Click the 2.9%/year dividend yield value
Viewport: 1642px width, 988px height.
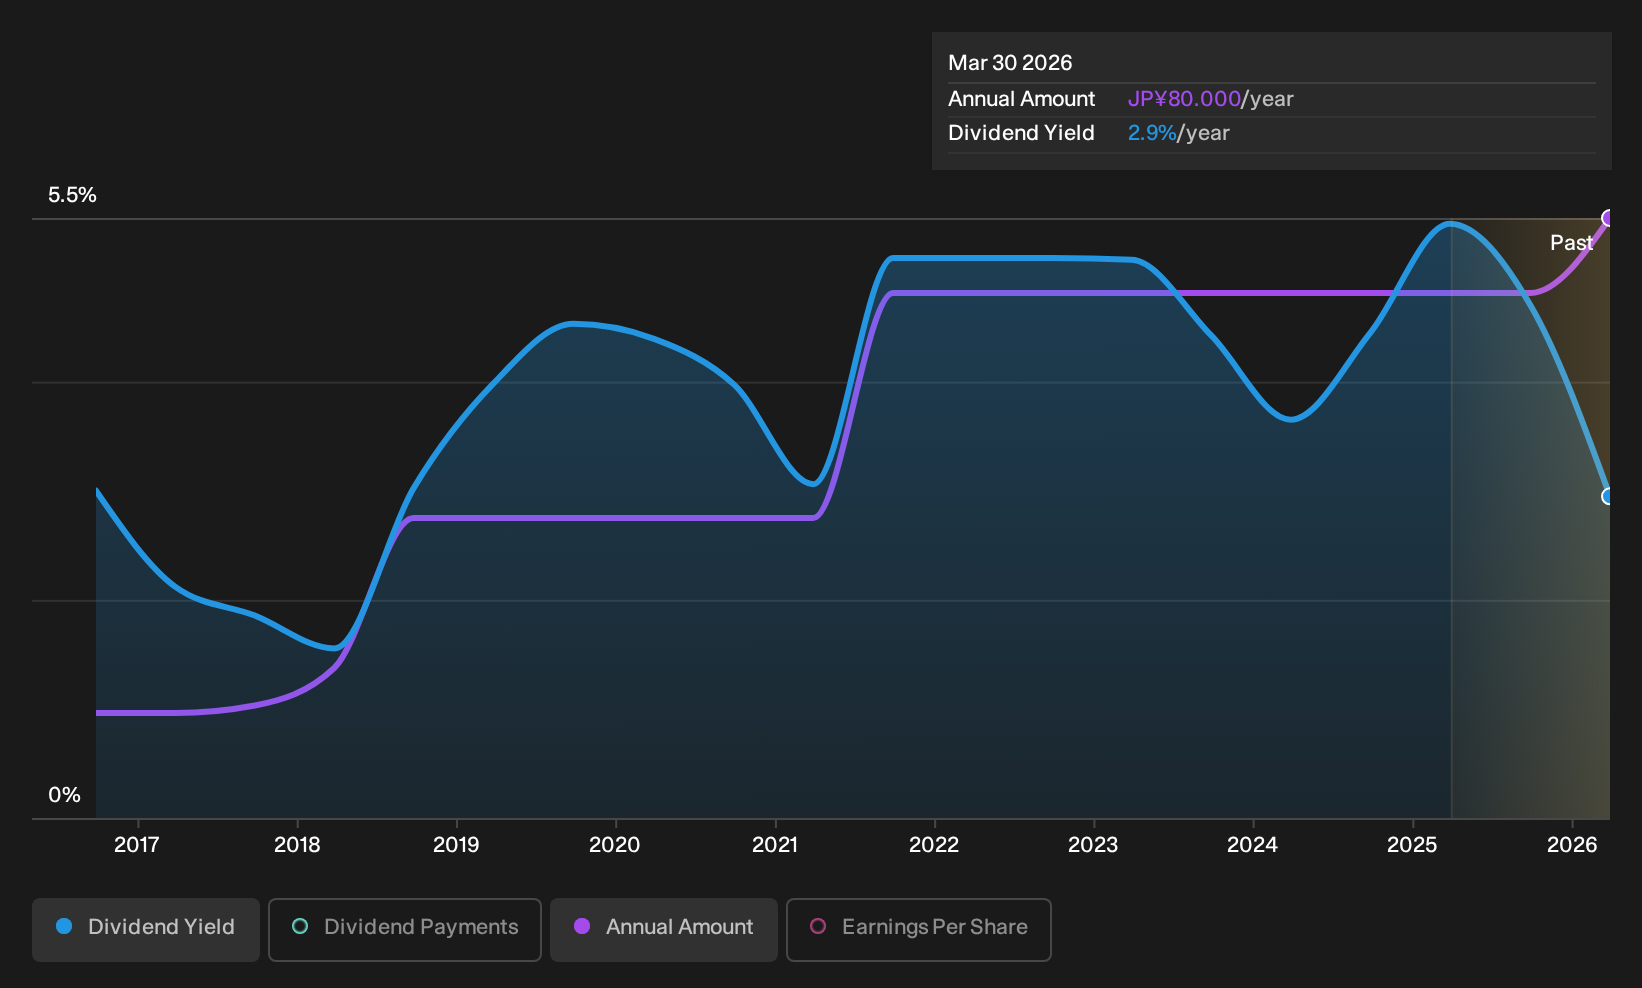[1178, 133]
